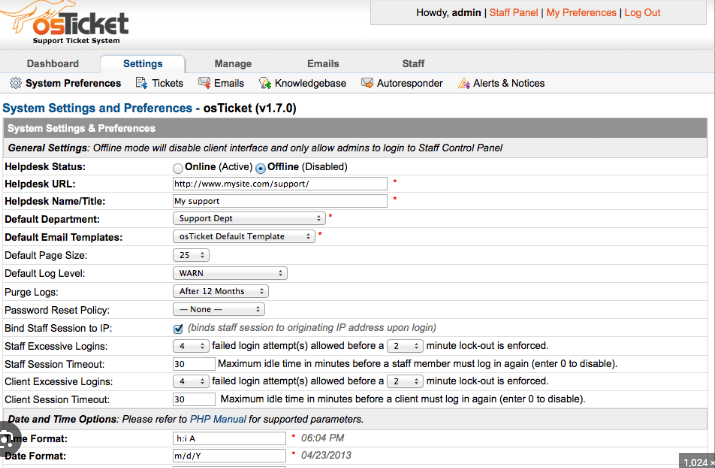Click the Alerts & Notices warning icon
This screenshot has width=715, height=468.
coord(464,83)
